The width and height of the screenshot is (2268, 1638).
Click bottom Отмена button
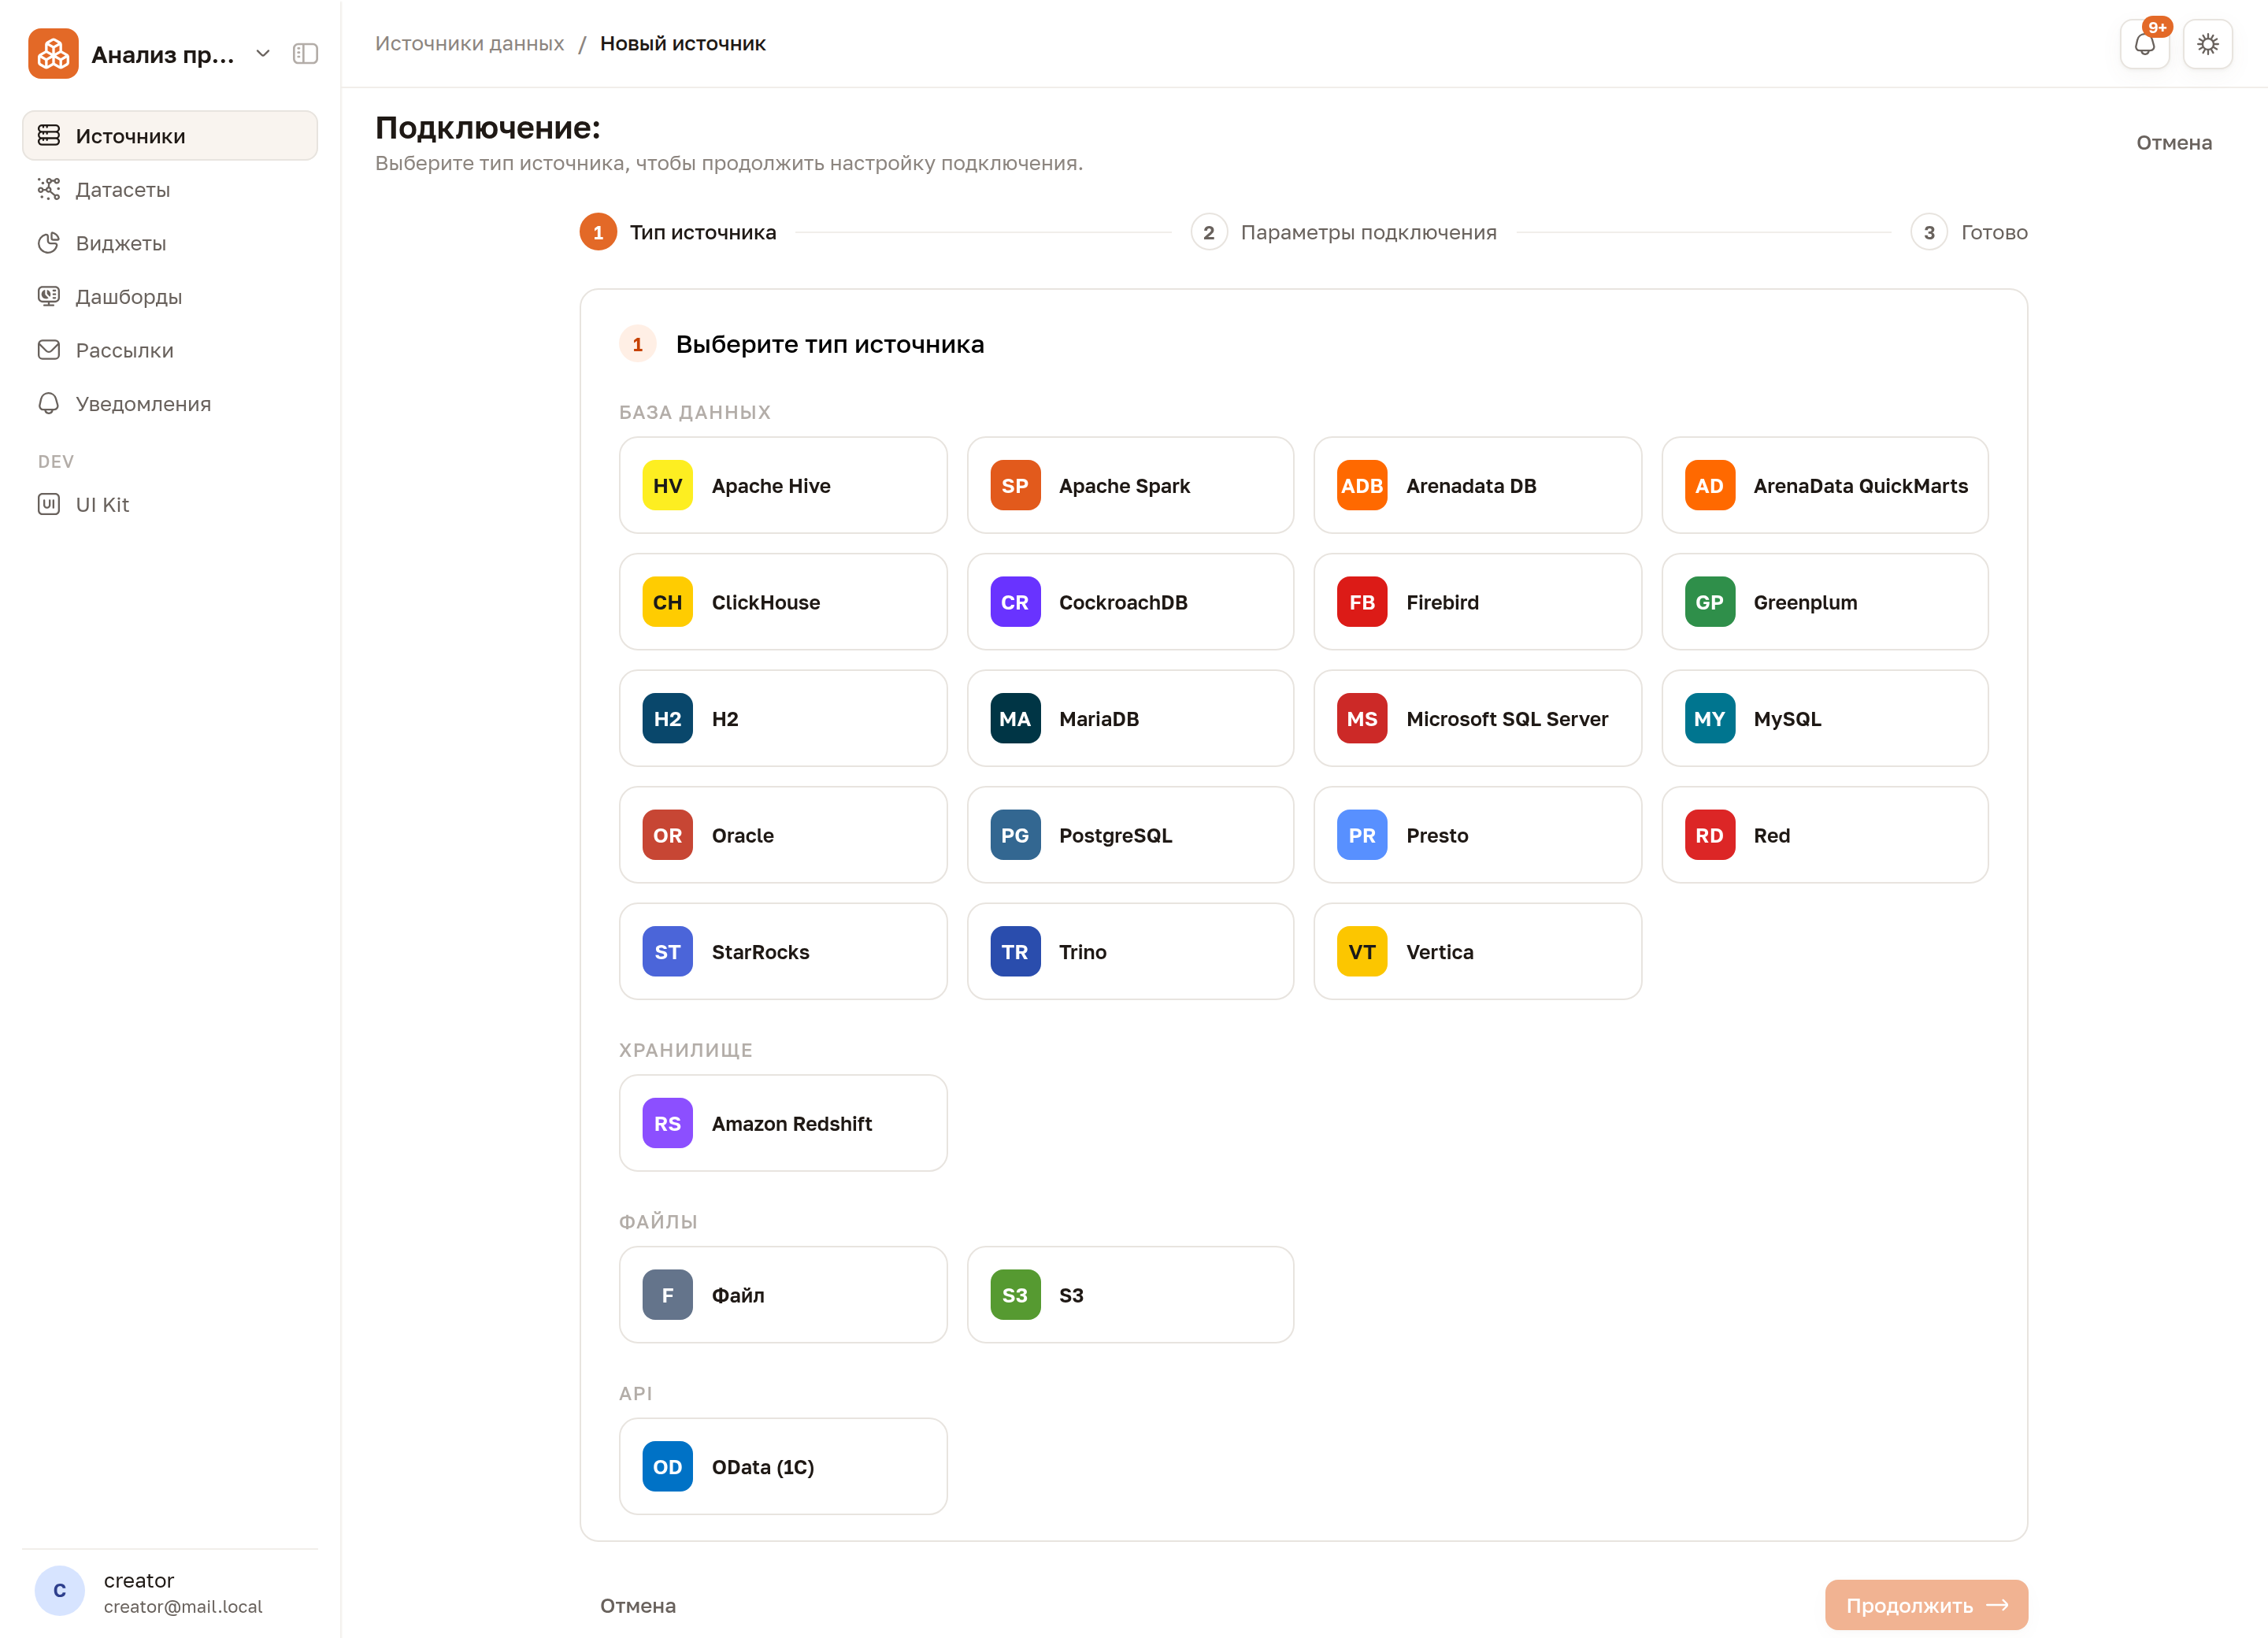click(x=638, y=1605)
